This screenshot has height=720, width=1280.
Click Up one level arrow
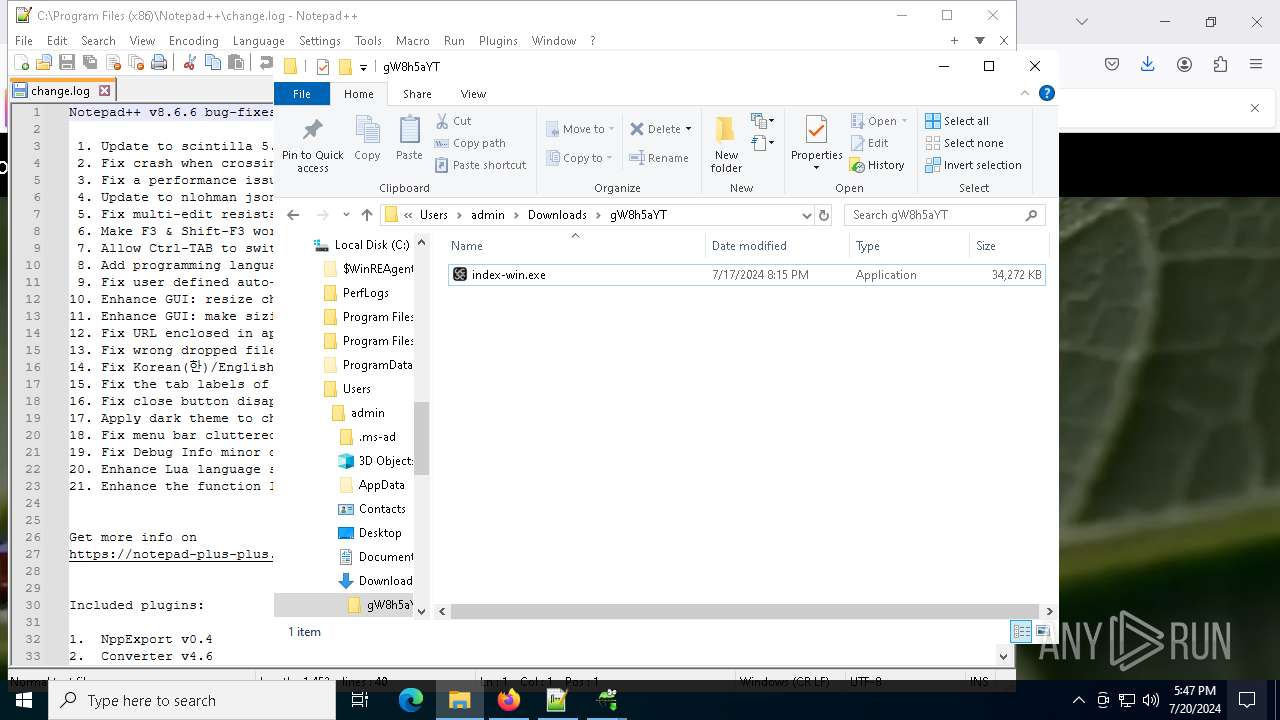pyautogui.click(x=367, y=215)
